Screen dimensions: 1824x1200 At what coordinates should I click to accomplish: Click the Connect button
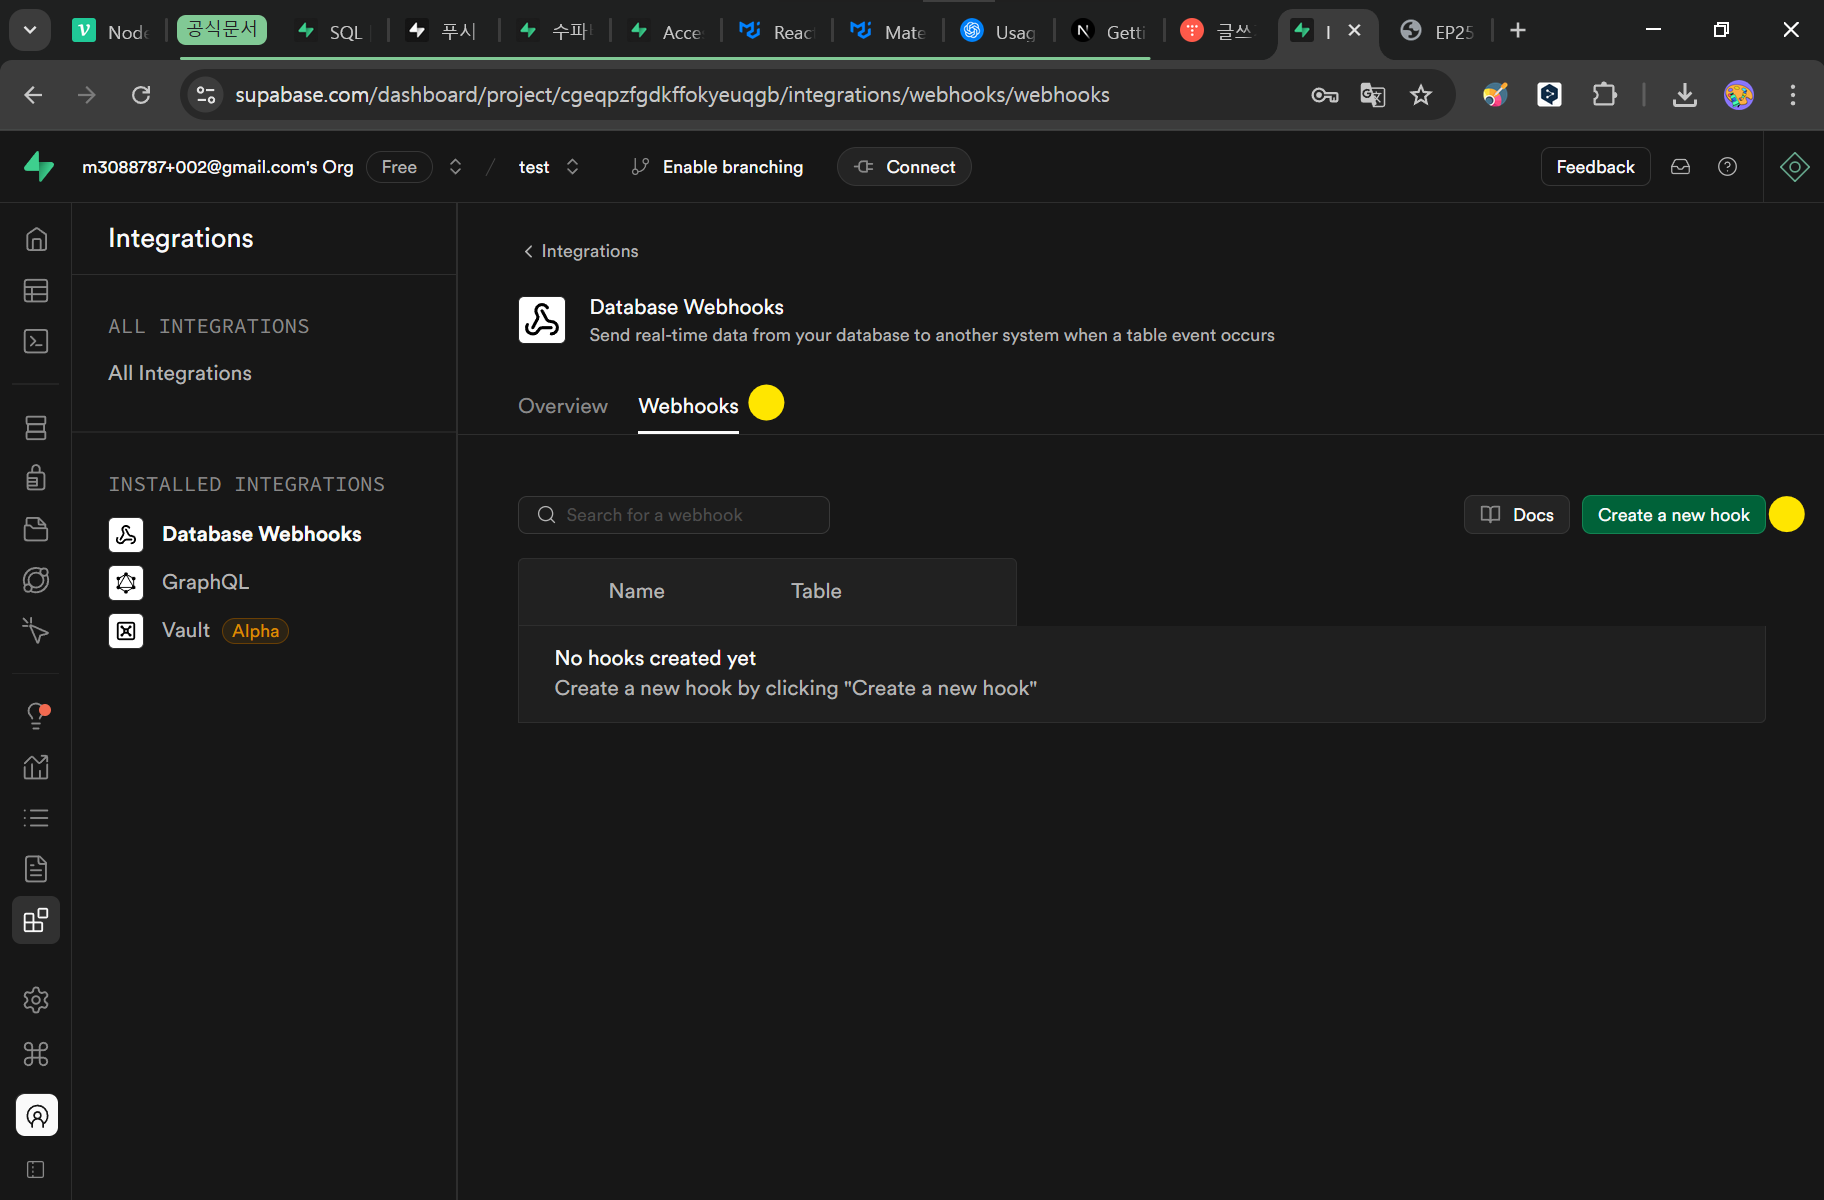(905, 167)
